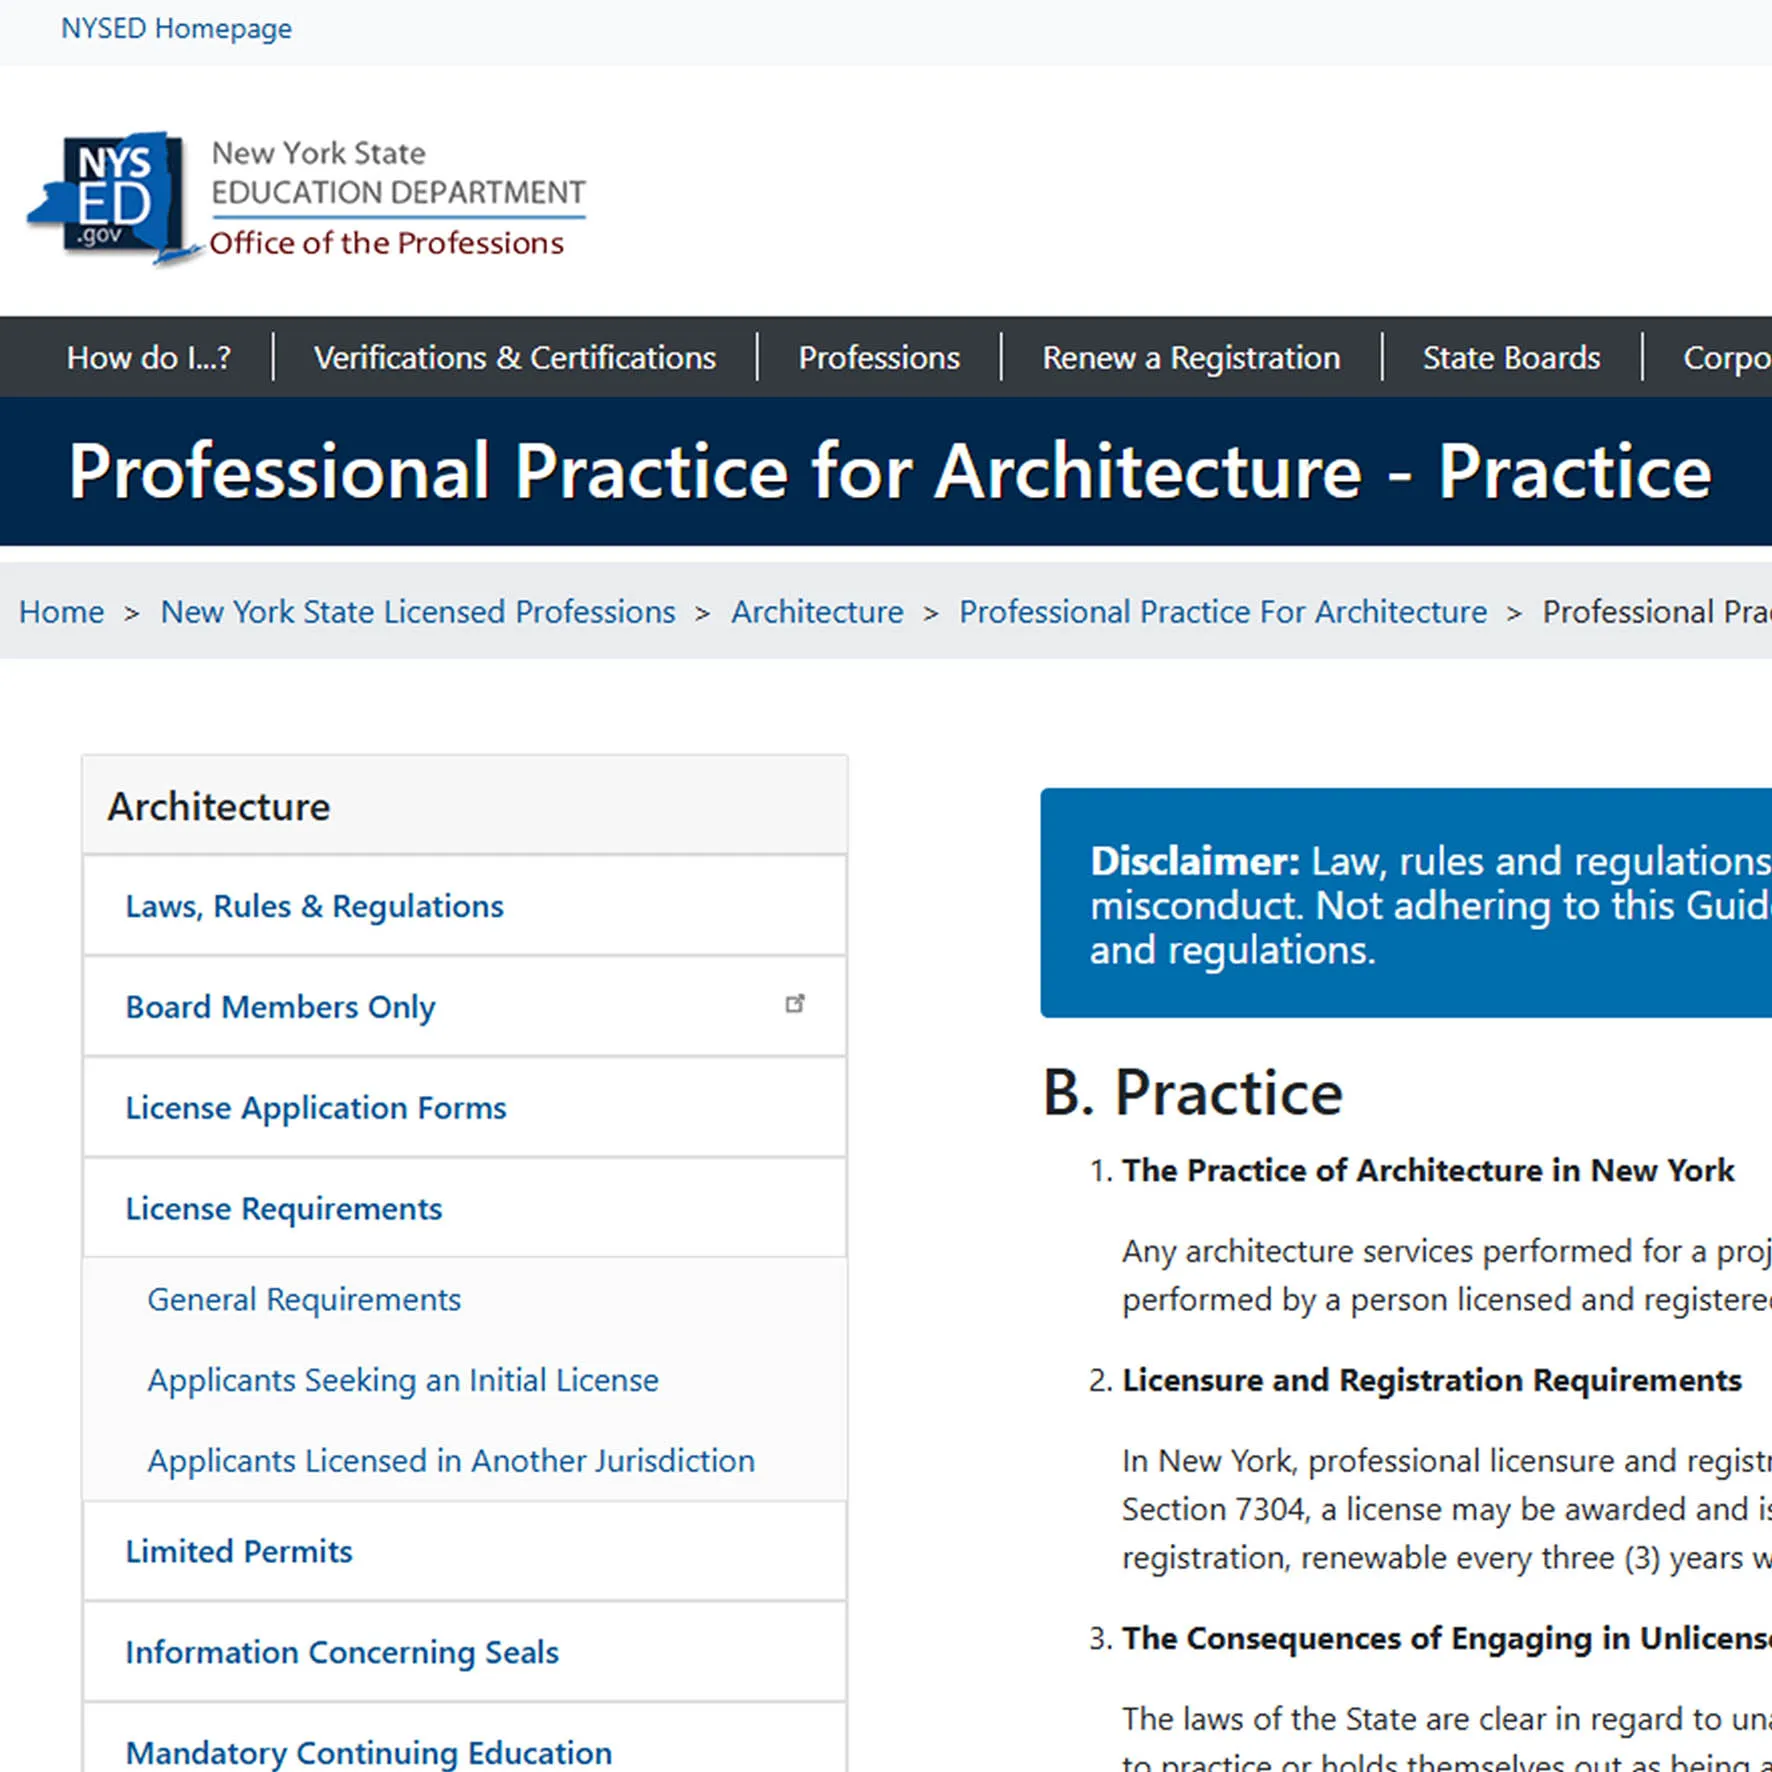Open Limited Permits sidebar link
This screenshot has height=1772, width=1772.
tap(465, 1551)
